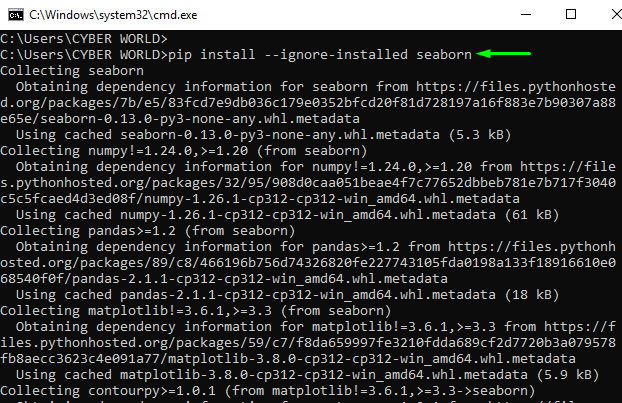Click the Using cached matplotlib-3.8.0 line
The height and width of the screenshot is (403, 622).
(307, 374)
